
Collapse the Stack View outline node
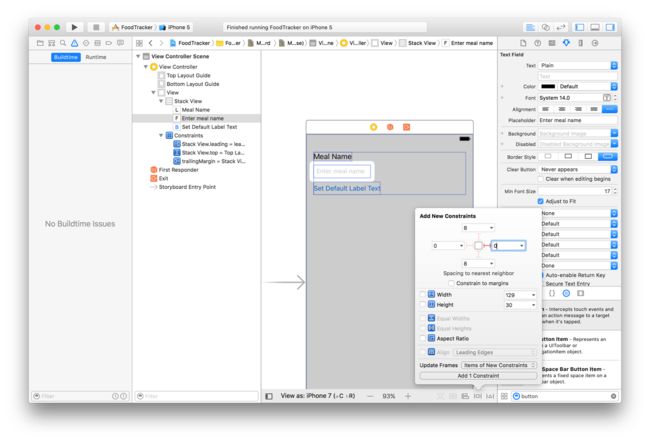(161, 101)
